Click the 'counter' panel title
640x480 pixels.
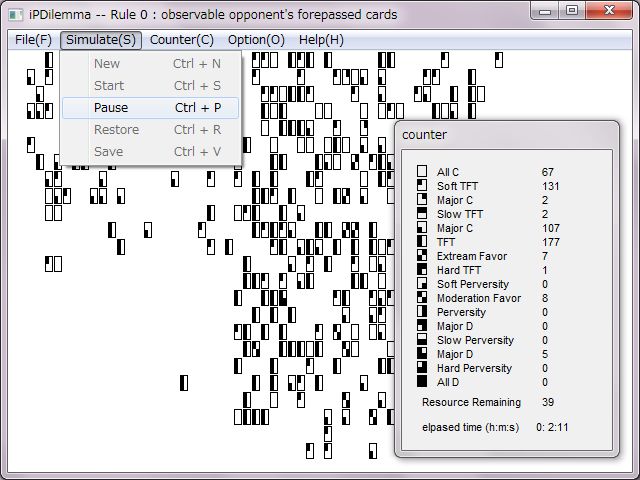point(424,135)
